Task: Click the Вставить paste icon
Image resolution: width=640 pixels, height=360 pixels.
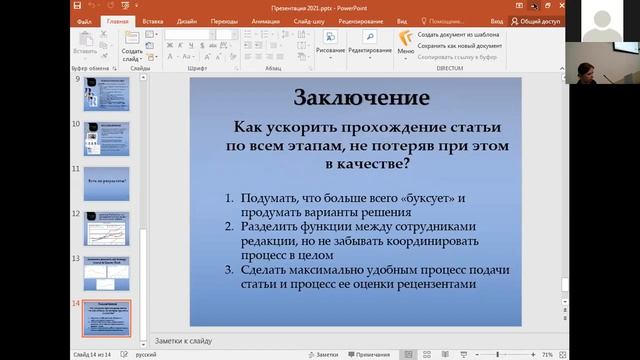Action: [x=85, y=40]
